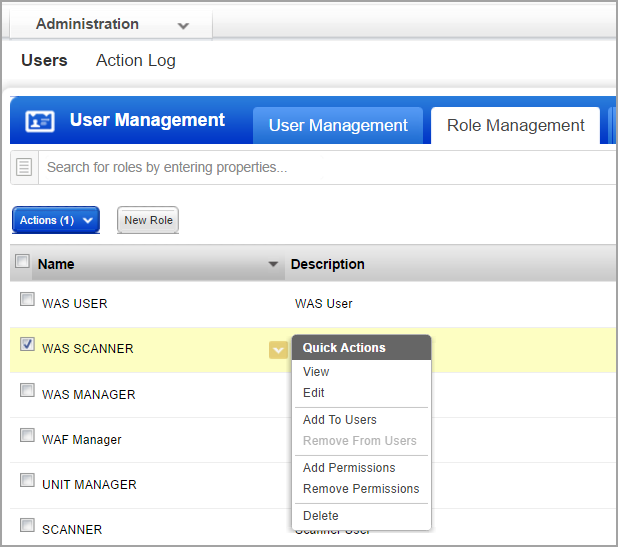Open the Action Log section

[x=135, y=60]
